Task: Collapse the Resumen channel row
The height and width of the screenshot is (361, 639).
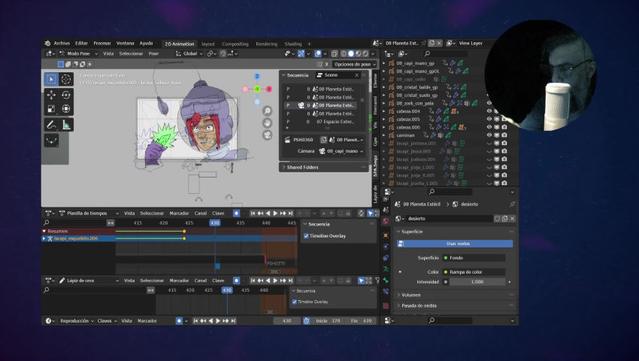Action: tap(44, 231)
